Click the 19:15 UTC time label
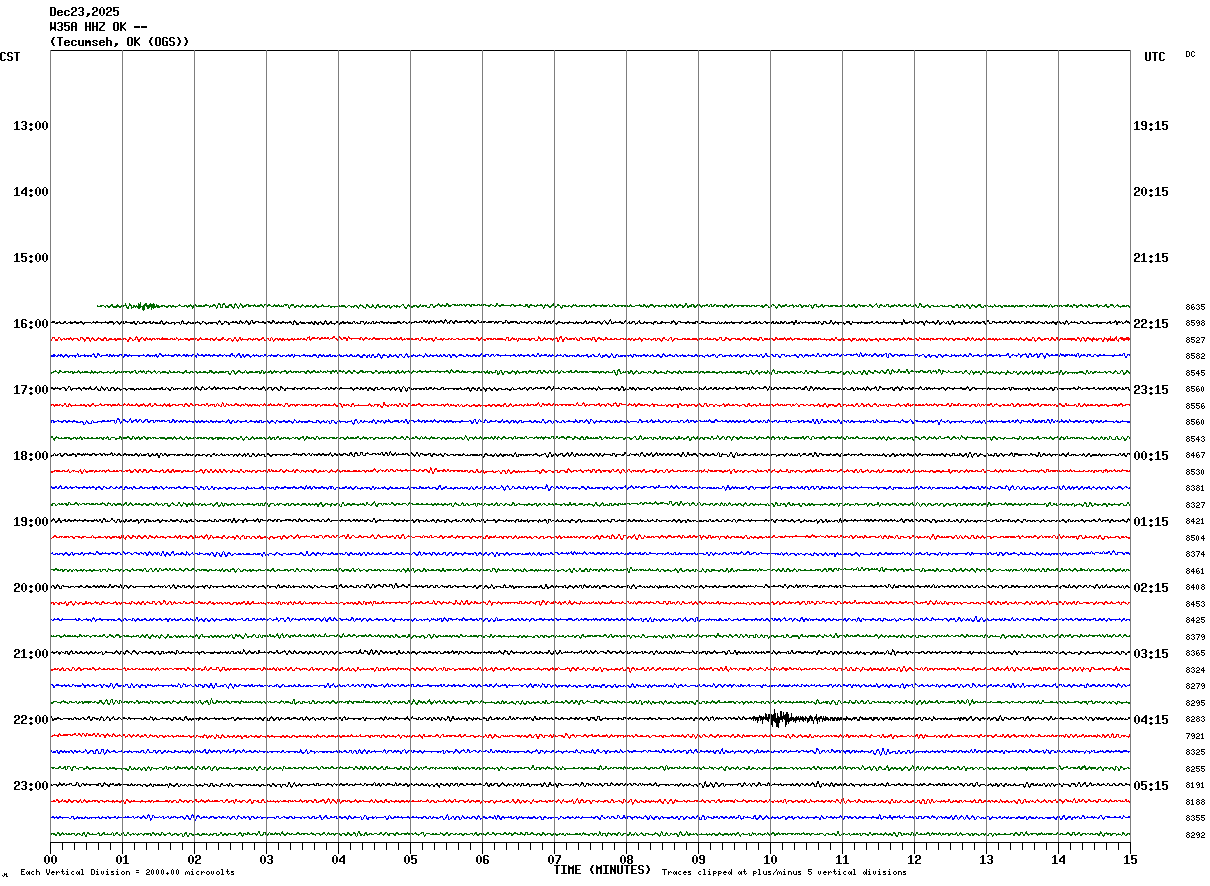This screenshot has height=886, width=1210. point(1151,126)
